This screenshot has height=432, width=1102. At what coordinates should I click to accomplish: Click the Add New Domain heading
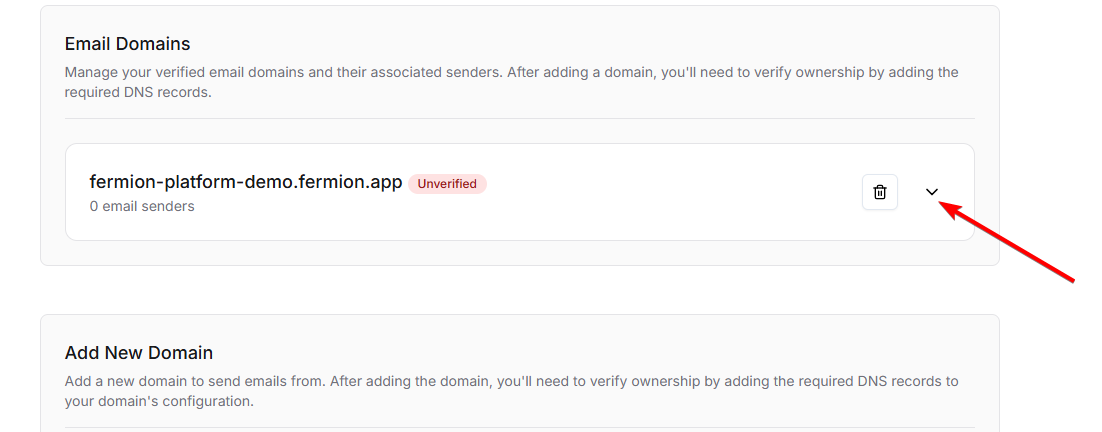tap(138, 352)
